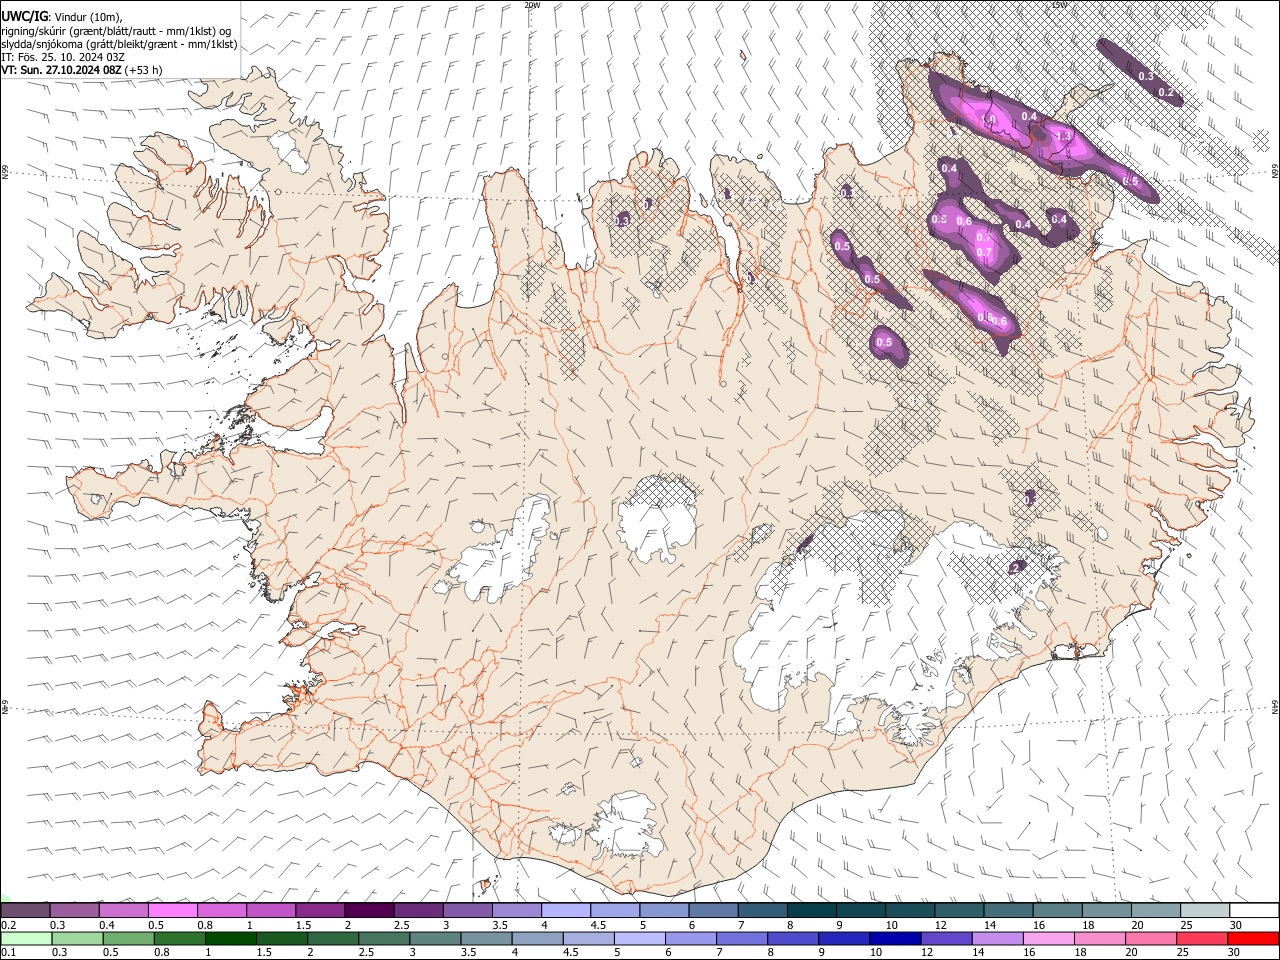1280x960 pixels.
Task: Select the "Vindur (10m)," text in the header
Action: 89,17
